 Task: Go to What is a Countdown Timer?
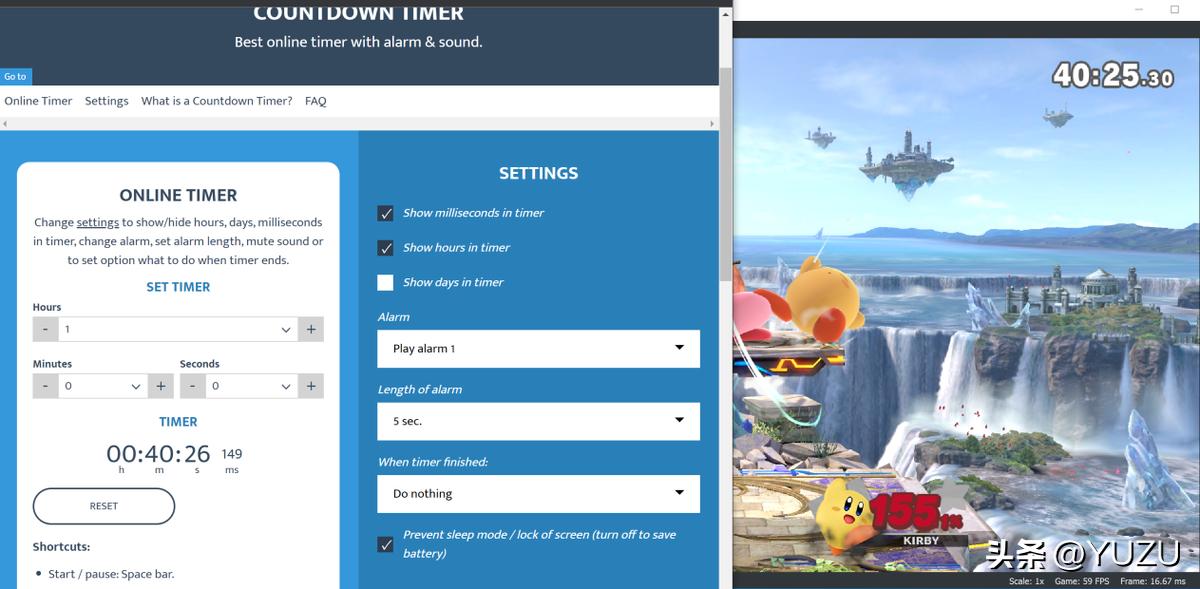217,101
